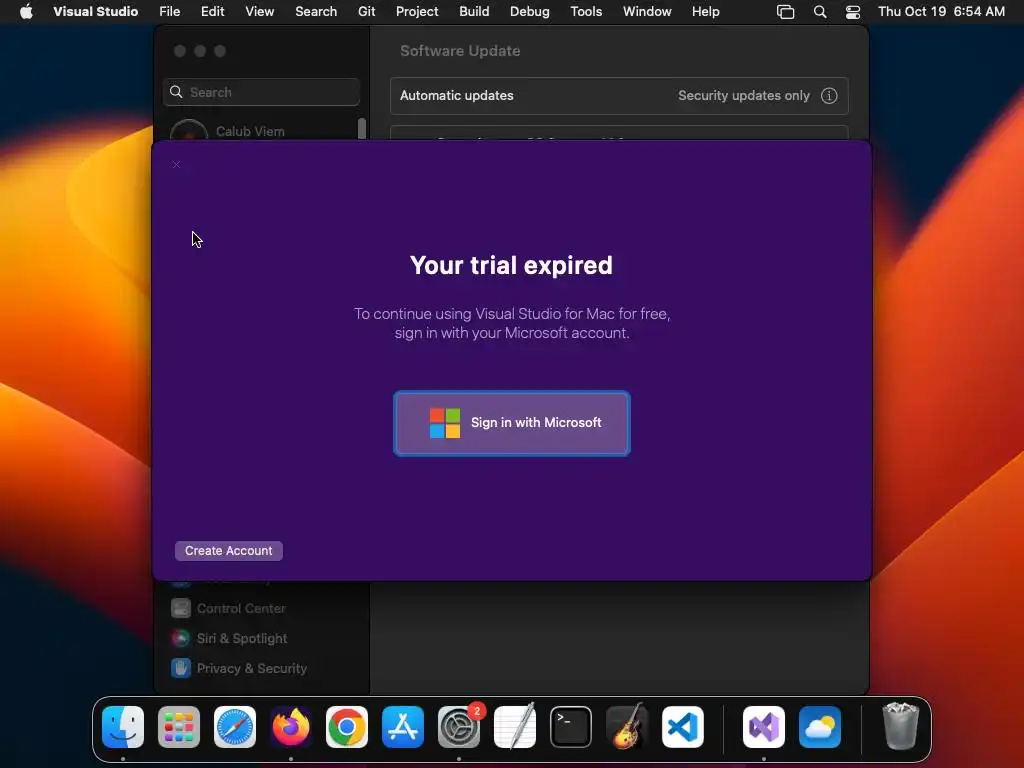
Task: Open TextEdit from the Dock
Action: click(515, 727)
